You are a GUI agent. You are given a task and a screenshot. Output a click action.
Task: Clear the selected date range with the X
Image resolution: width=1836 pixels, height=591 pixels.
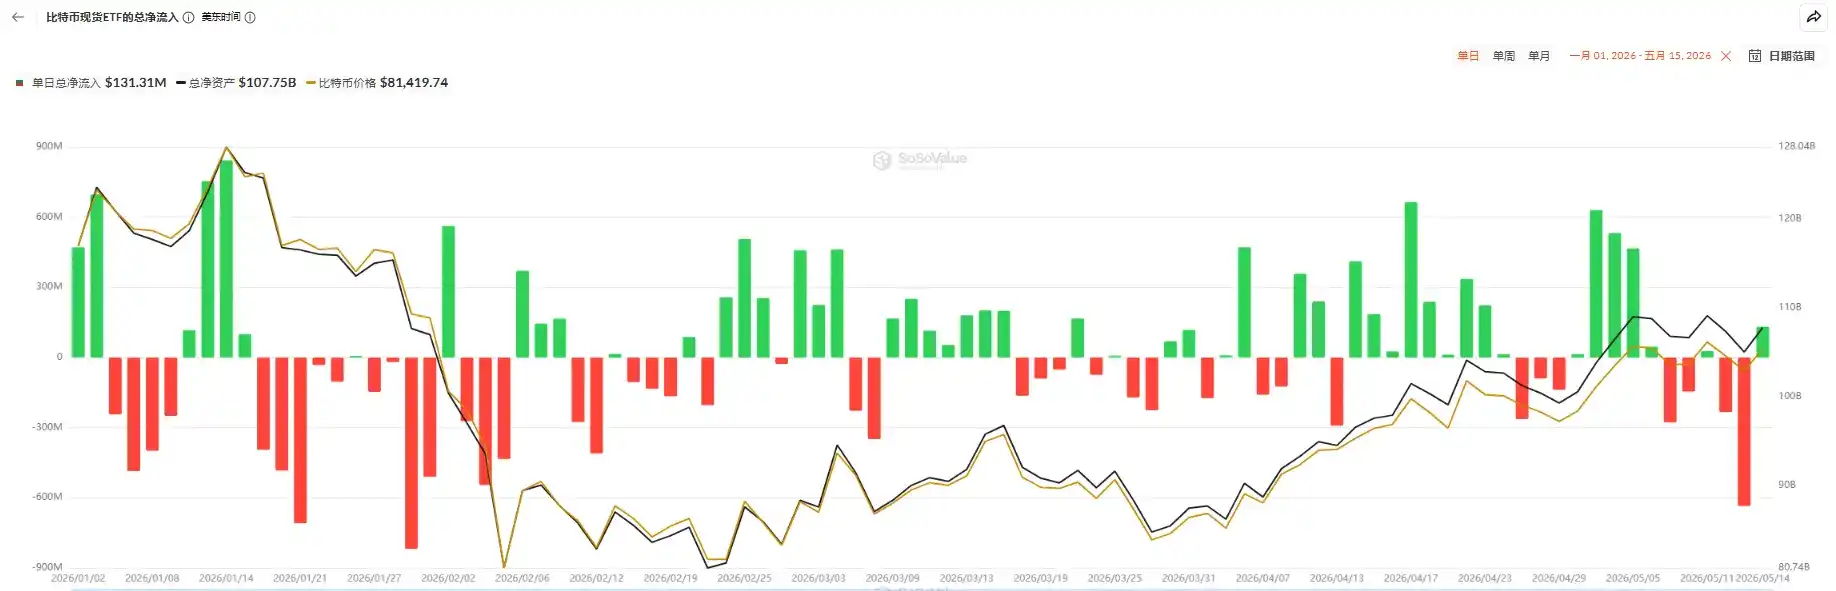pyautogui.click(x=1726, y=56)
